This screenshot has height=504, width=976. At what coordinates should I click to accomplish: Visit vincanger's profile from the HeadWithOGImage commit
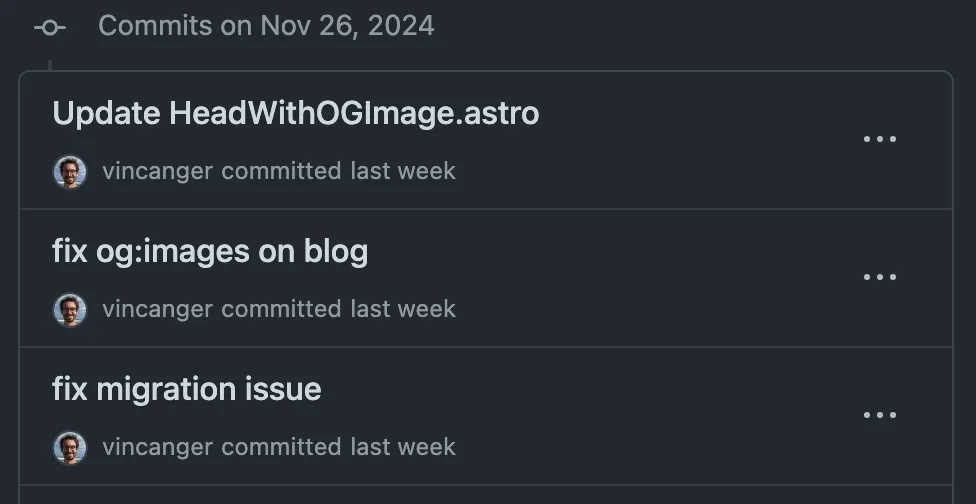click(157, 171)
